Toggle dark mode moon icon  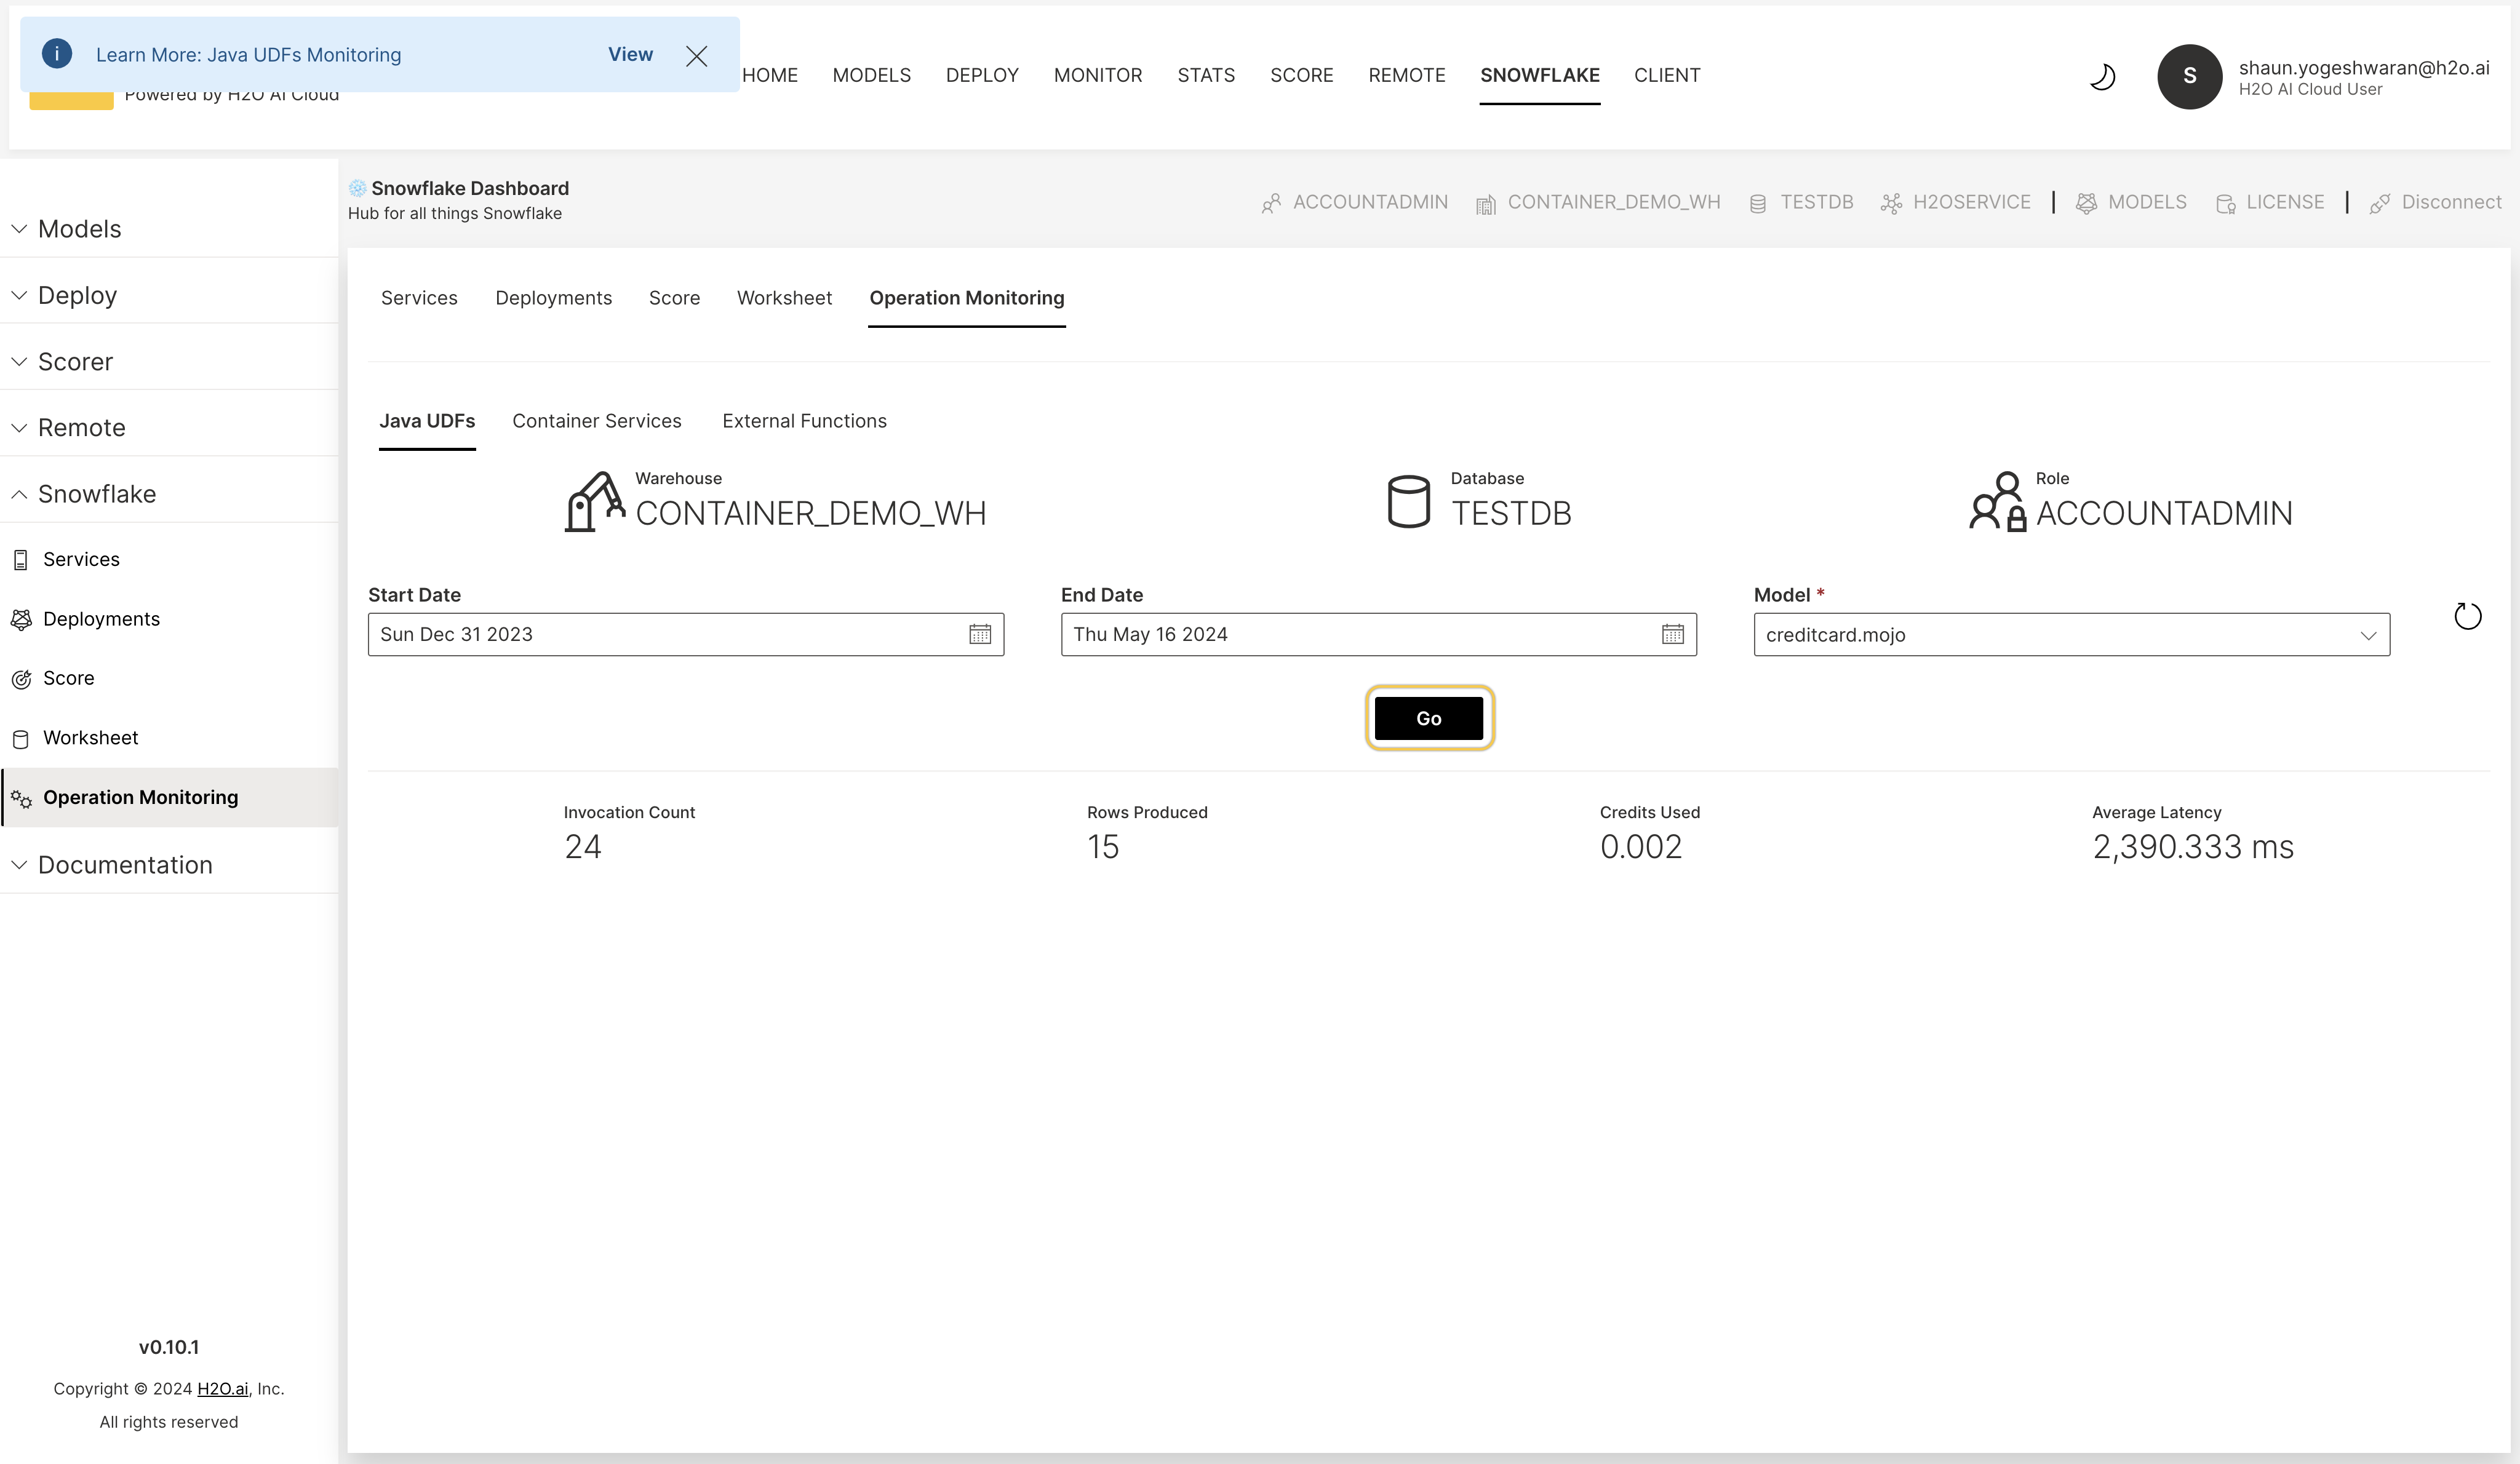click(x=2102, y=76)
